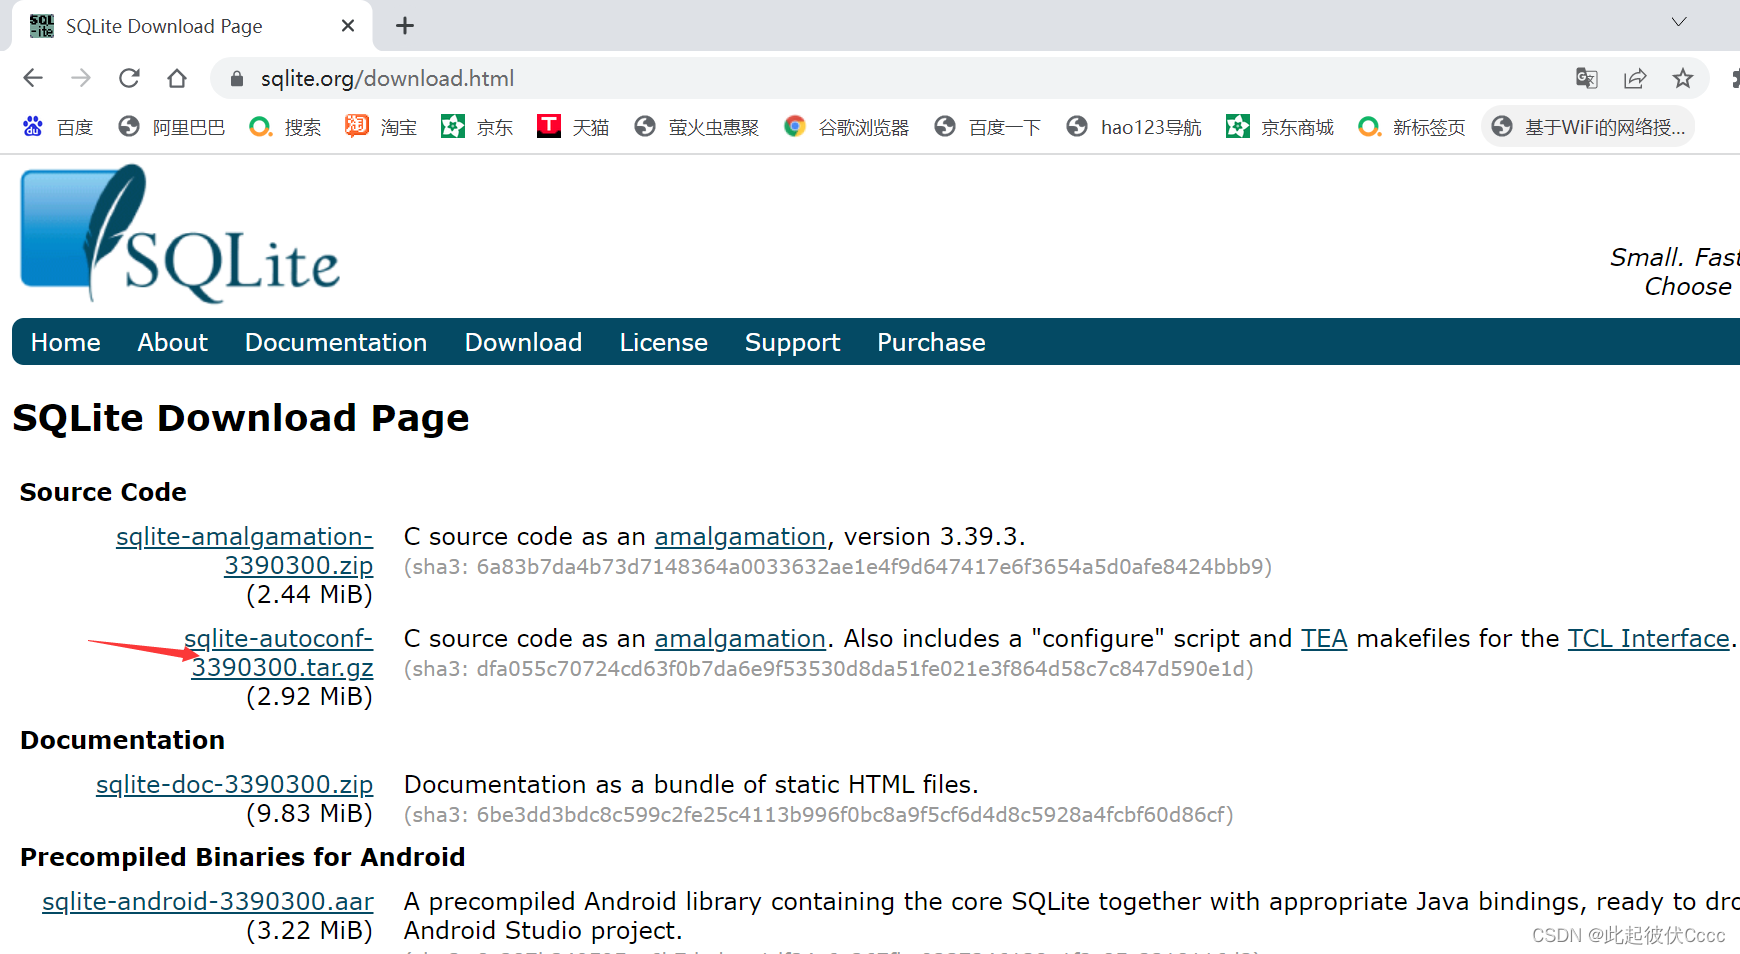Click the browser forward arrow
The height and width of the screenshot is (954, 1740).
click(81, 78)
